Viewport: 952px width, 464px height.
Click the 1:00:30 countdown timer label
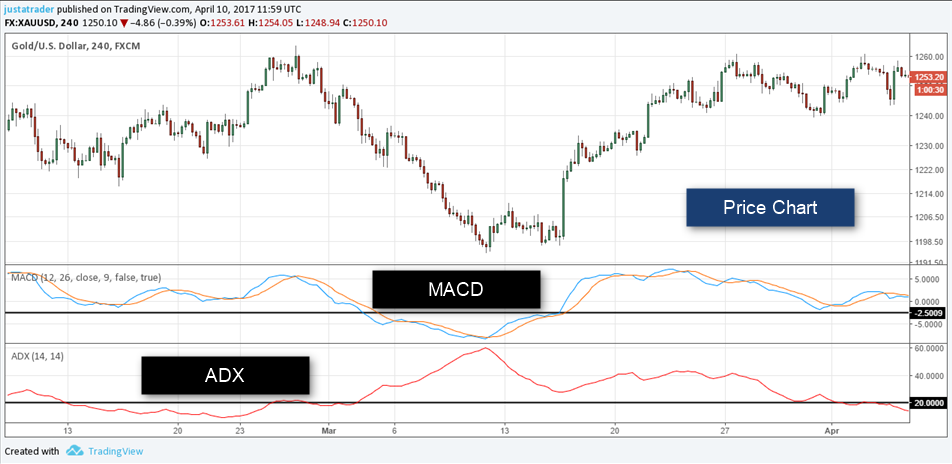click(928, 89)
